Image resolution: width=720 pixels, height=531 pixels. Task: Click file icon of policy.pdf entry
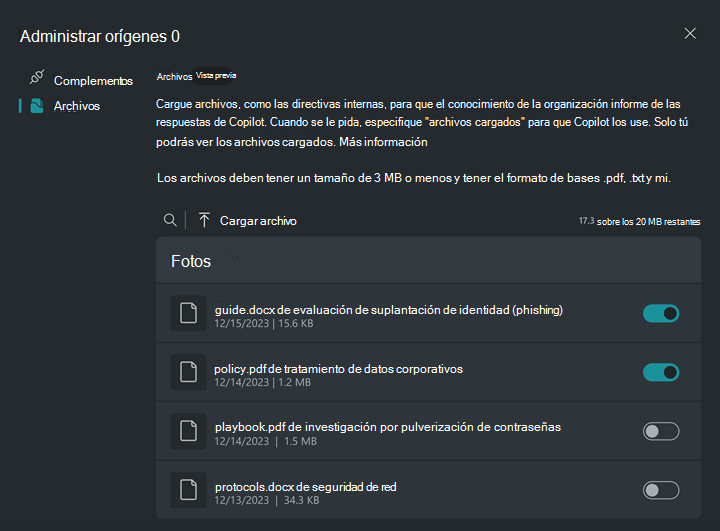point(188,373)
